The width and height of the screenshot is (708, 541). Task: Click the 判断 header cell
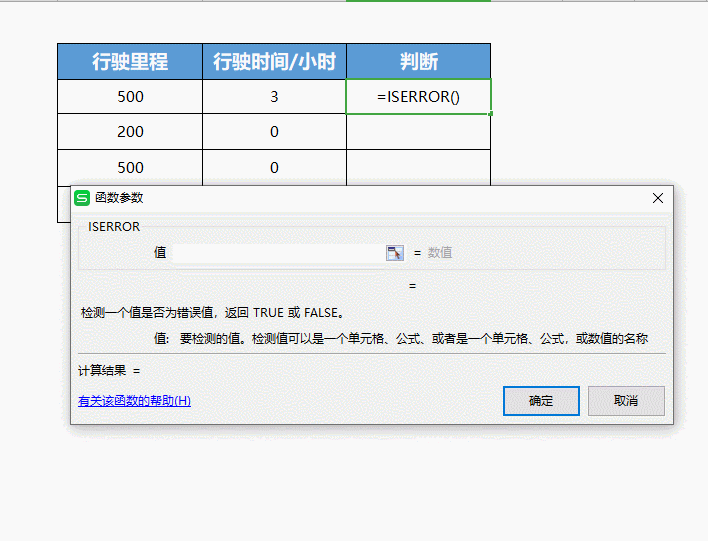419,61
